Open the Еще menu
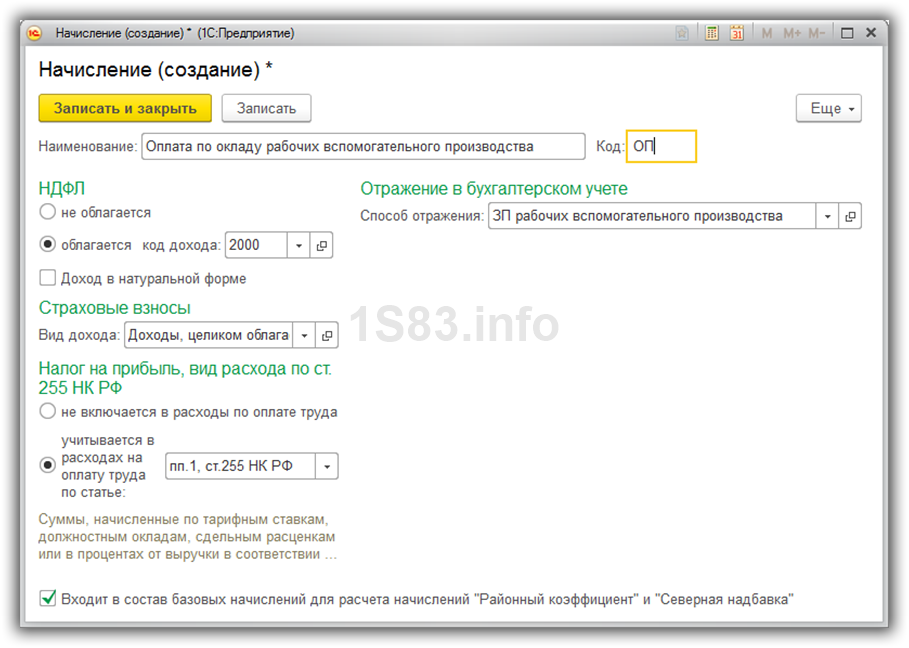The image size is (909, 648). (828, 108)
